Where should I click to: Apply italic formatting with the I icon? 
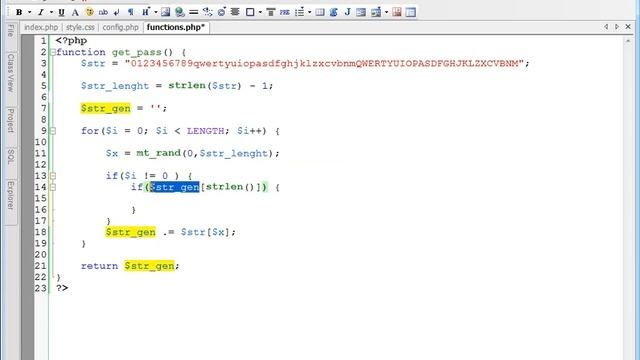pyautogui.click(x=41, y=12)
